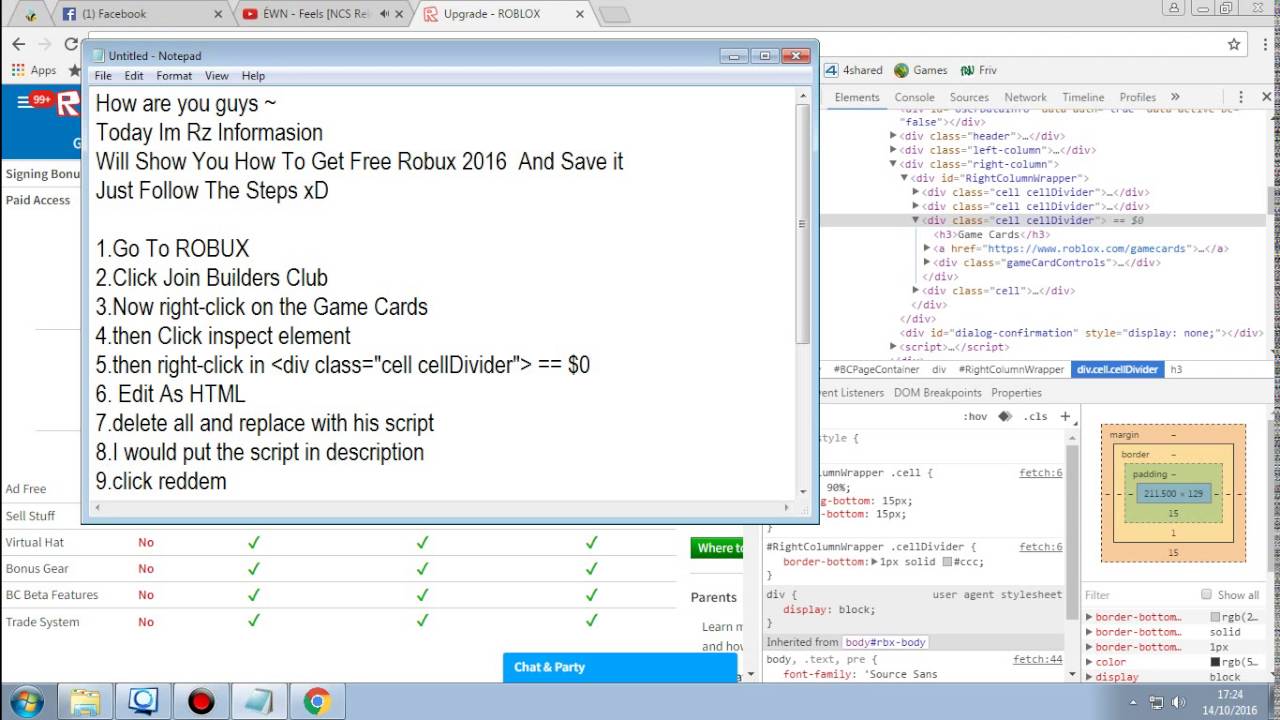
Task: Expand the div class="header" node
Action: tap(893, 136)
